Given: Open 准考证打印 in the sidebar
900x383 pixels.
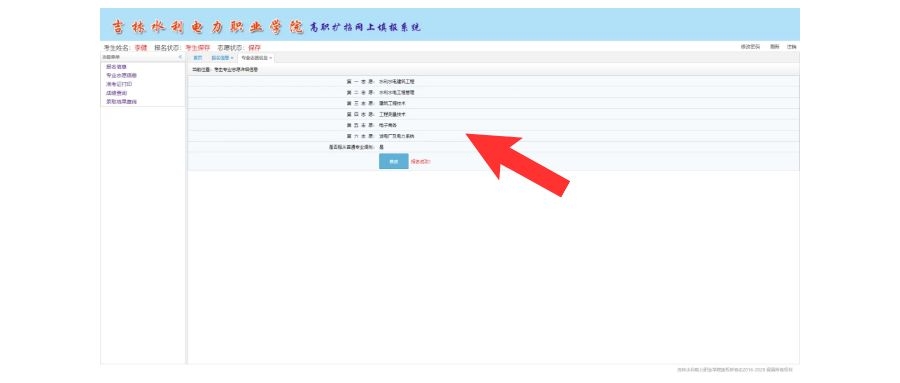Looking at the screenshot, I should click(x=119, y=84).
